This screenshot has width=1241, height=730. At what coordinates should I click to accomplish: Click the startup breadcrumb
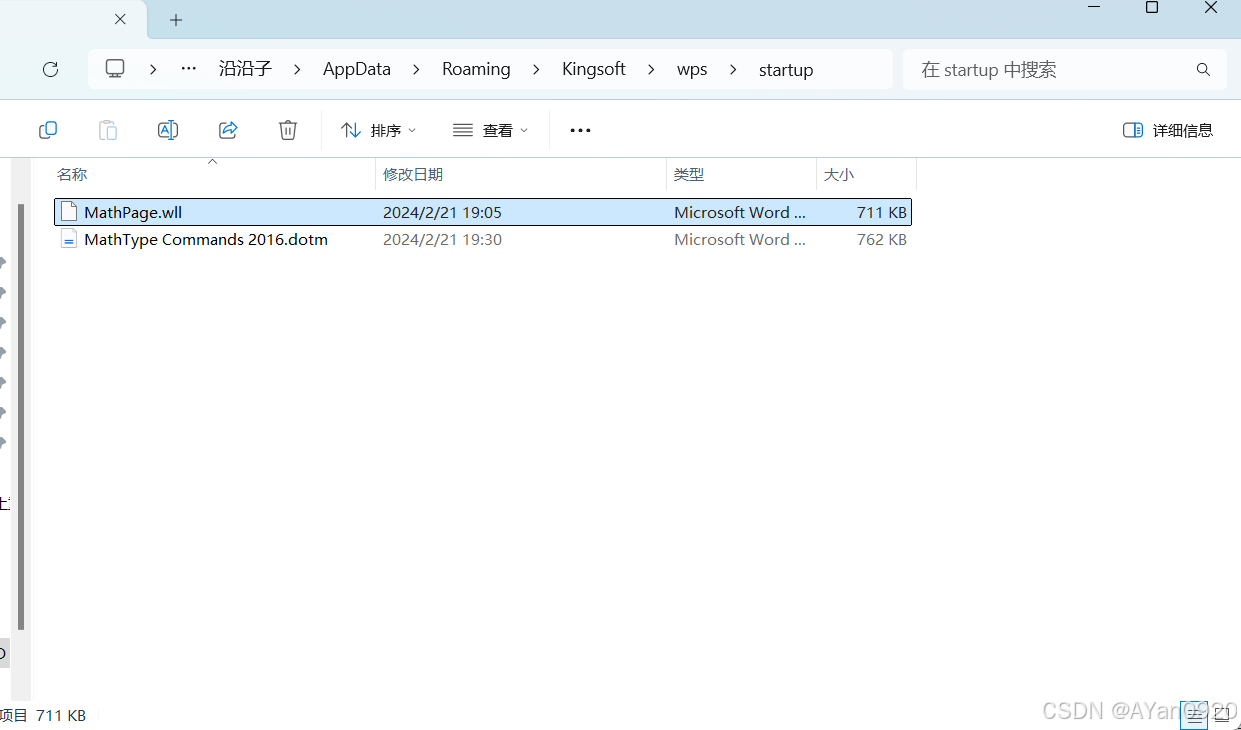click(786, 69)
